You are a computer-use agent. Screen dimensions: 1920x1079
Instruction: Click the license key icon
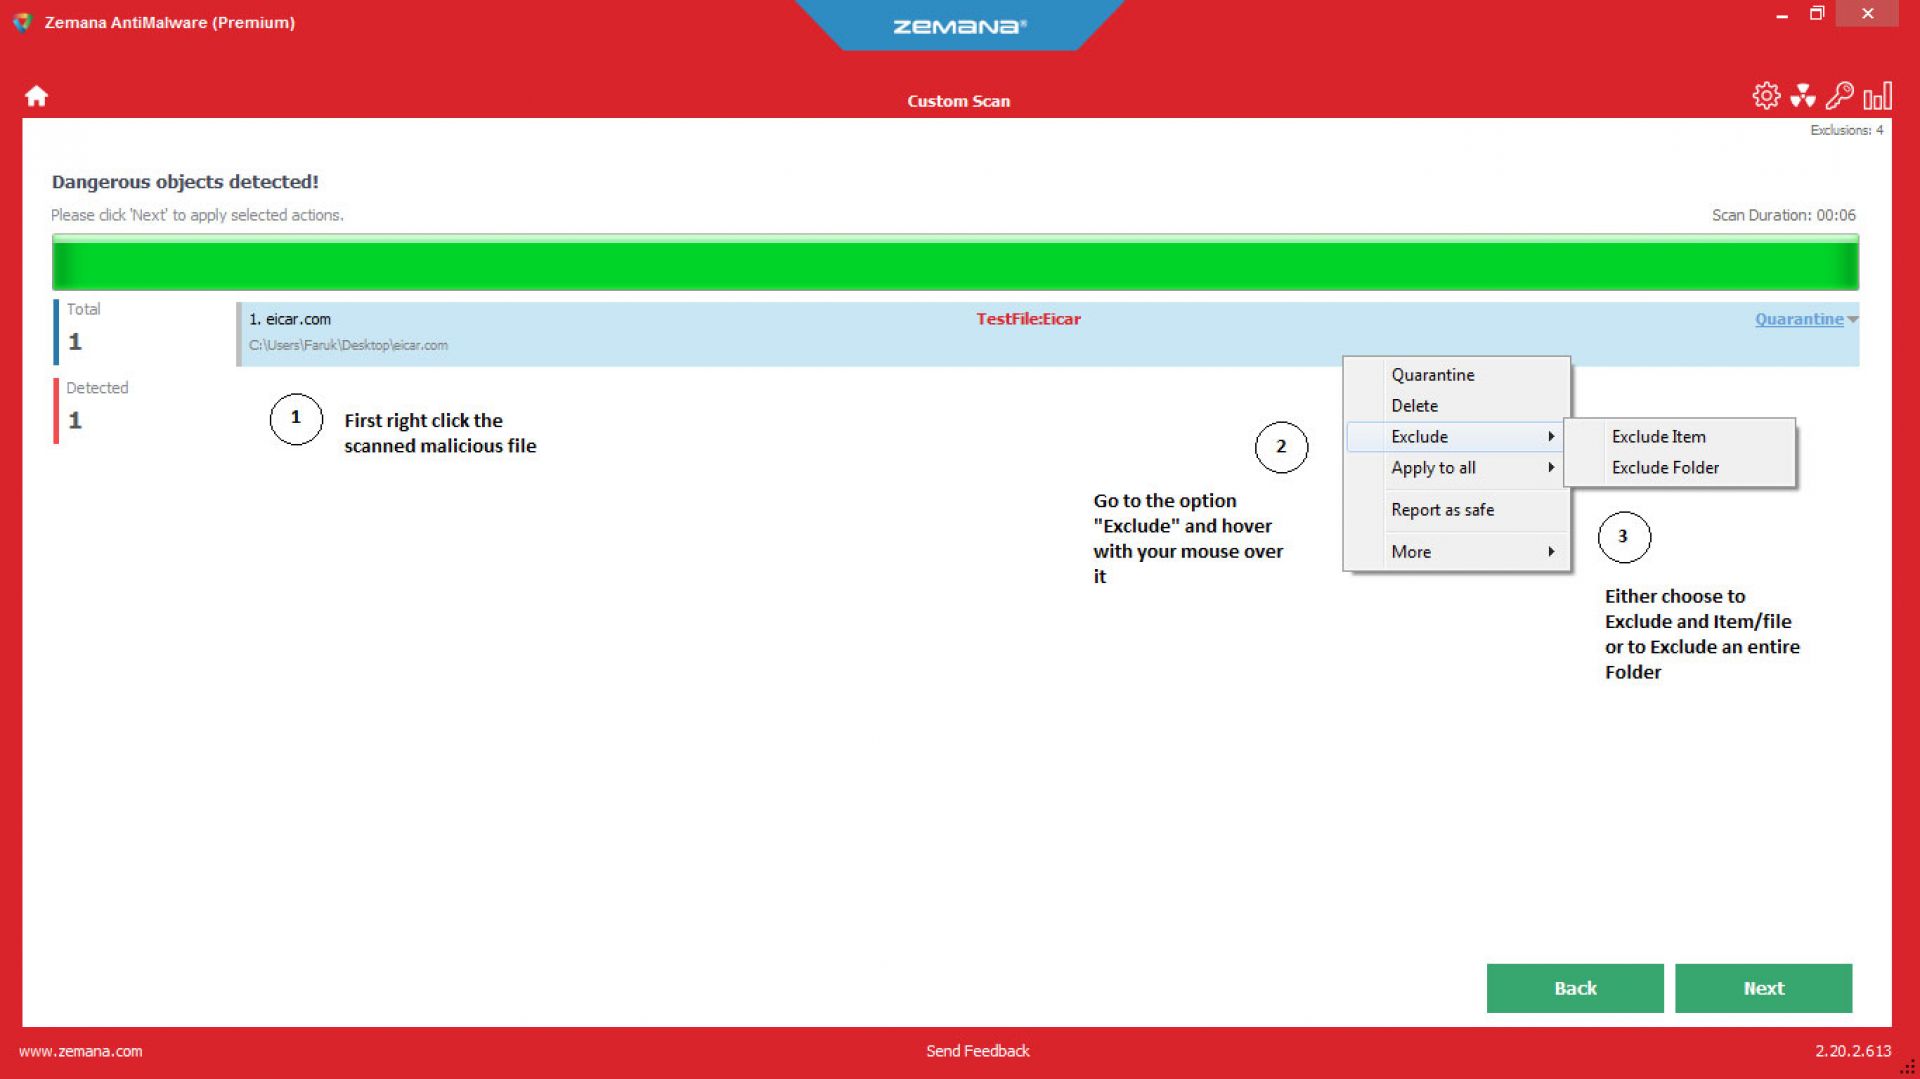1839,96
